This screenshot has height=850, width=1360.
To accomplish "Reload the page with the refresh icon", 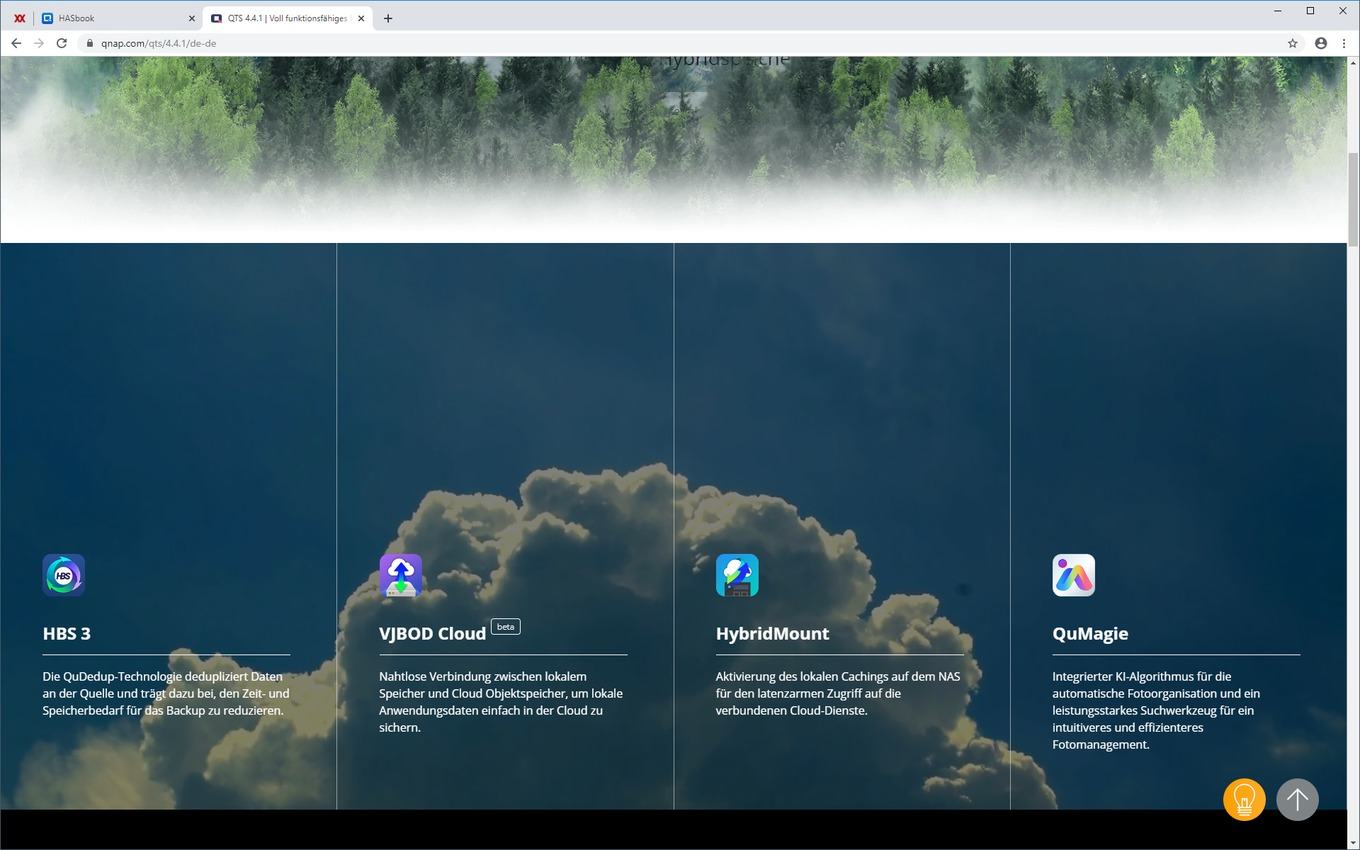I will 62,43.
